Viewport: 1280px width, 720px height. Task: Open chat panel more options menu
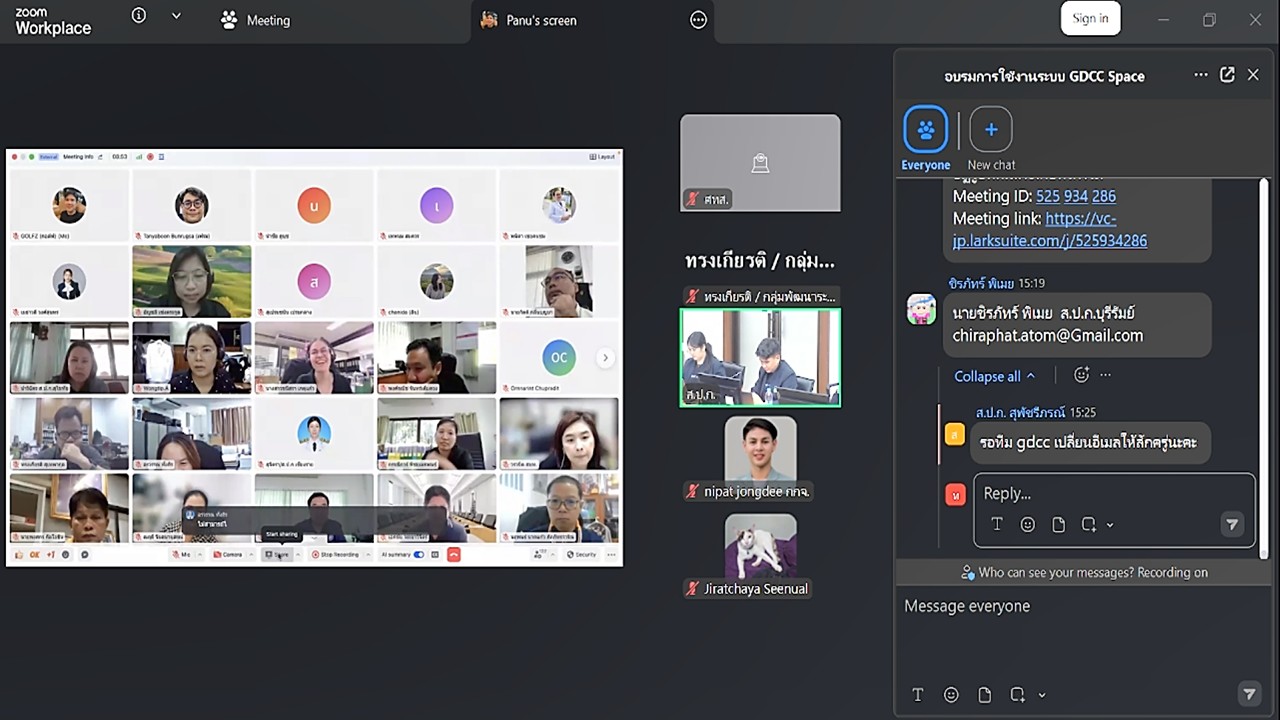(1201, 75)
